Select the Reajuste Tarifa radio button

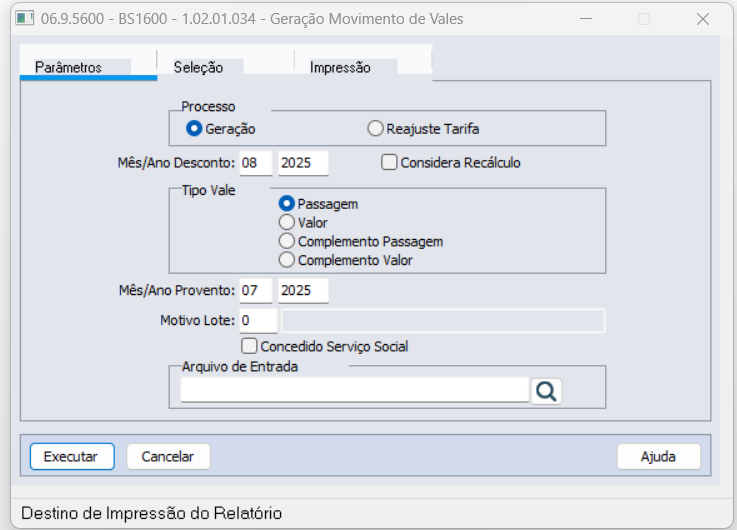375,128
